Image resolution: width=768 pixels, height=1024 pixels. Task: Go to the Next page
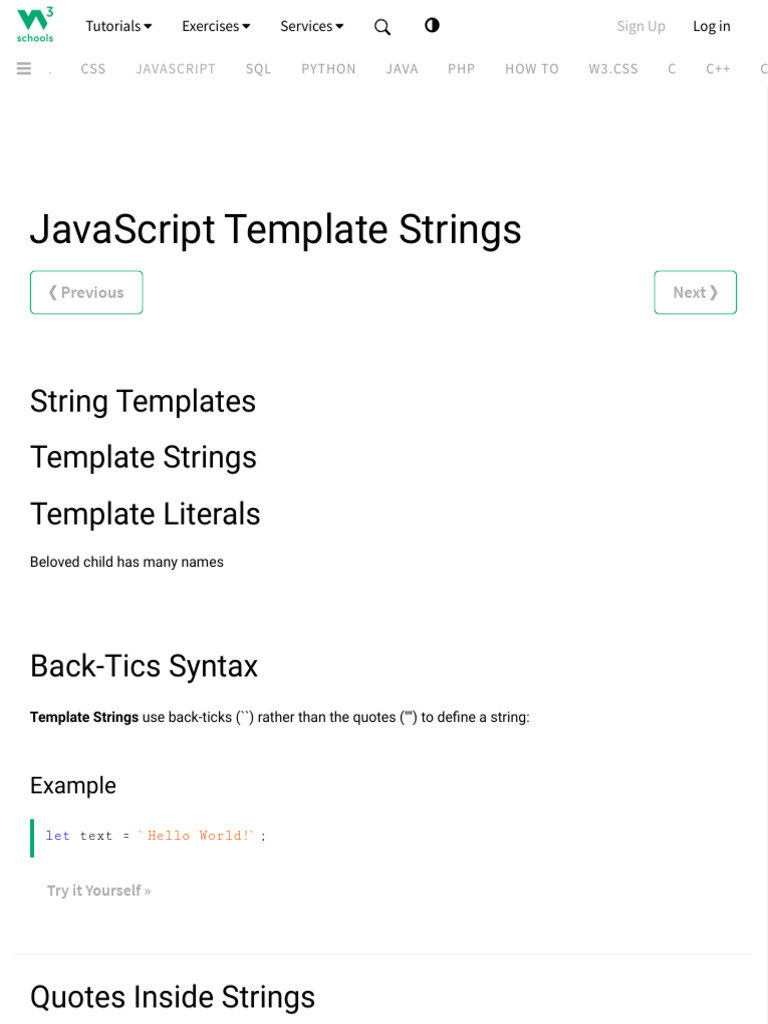pyautogui.click(x=695, y=292)
